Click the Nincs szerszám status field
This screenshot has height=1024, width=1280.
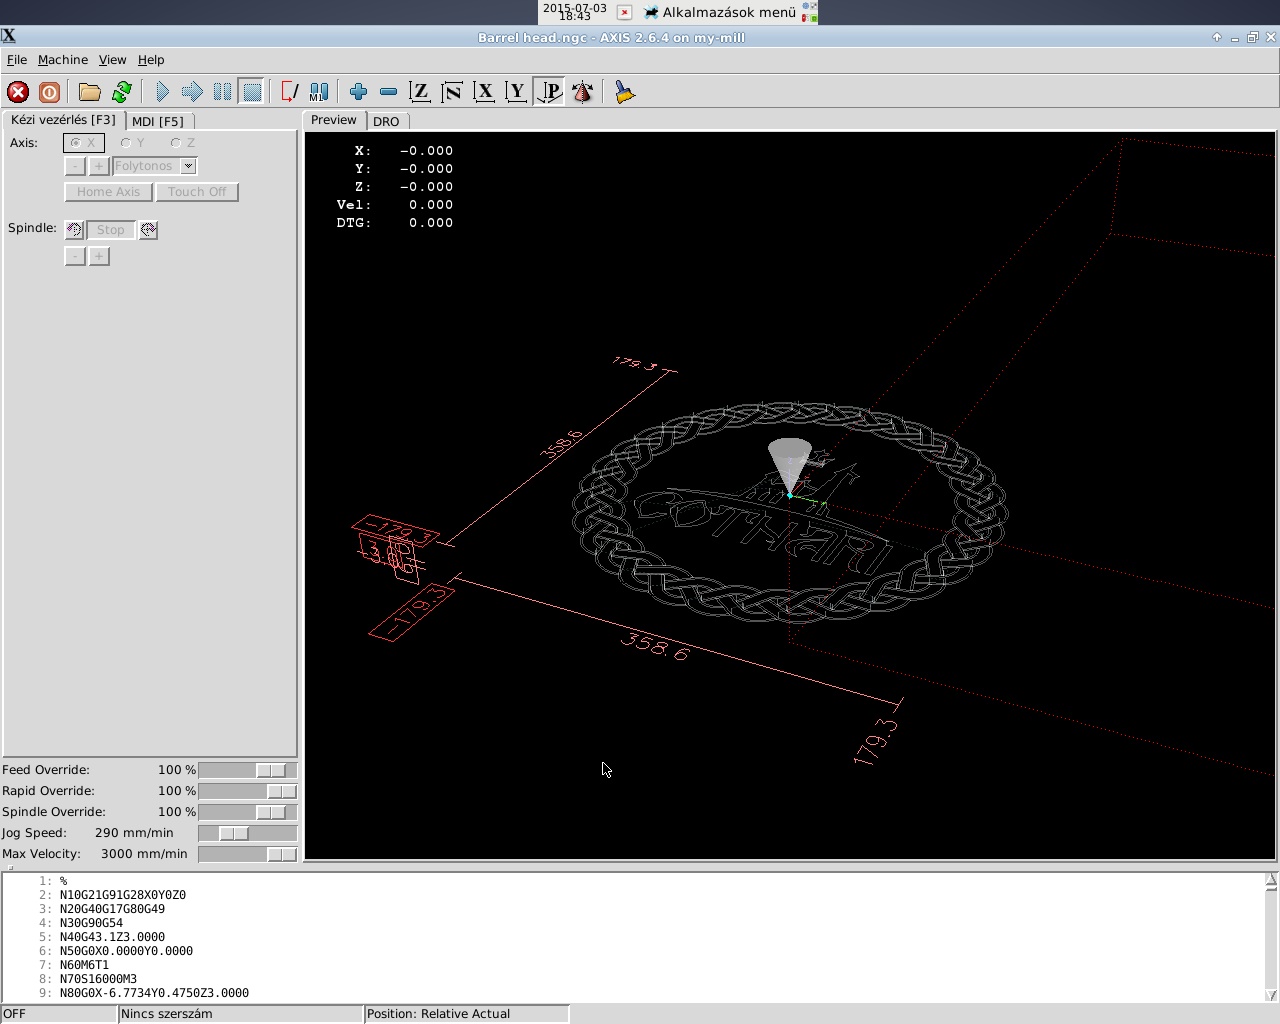pos(240,1014)
